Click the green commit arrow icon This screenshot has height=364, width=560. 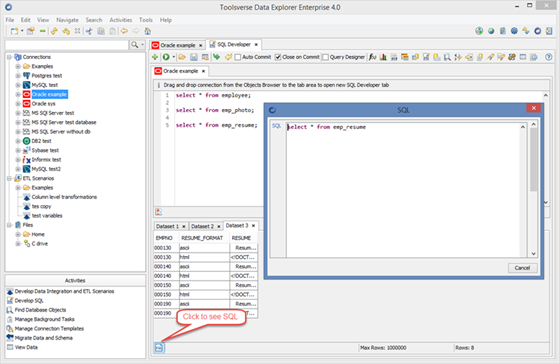216,57
